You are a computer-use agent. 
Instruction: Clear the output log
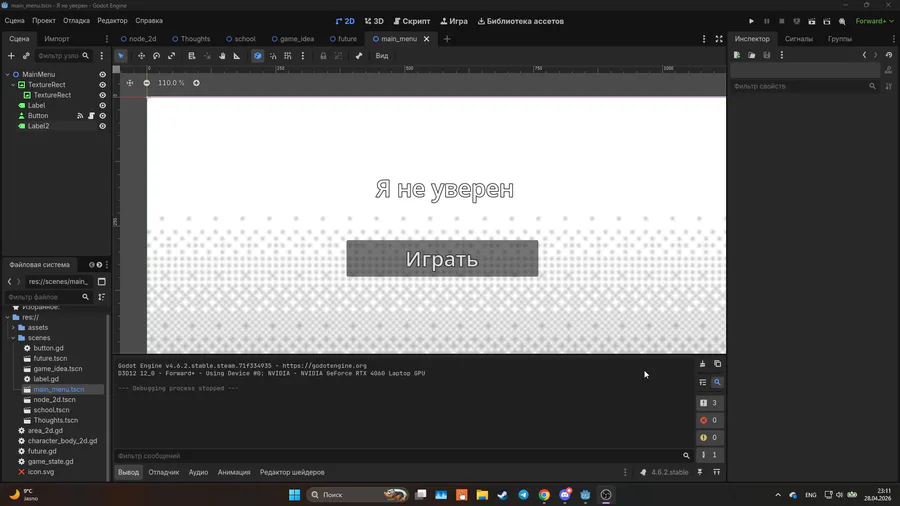point(702,364)
